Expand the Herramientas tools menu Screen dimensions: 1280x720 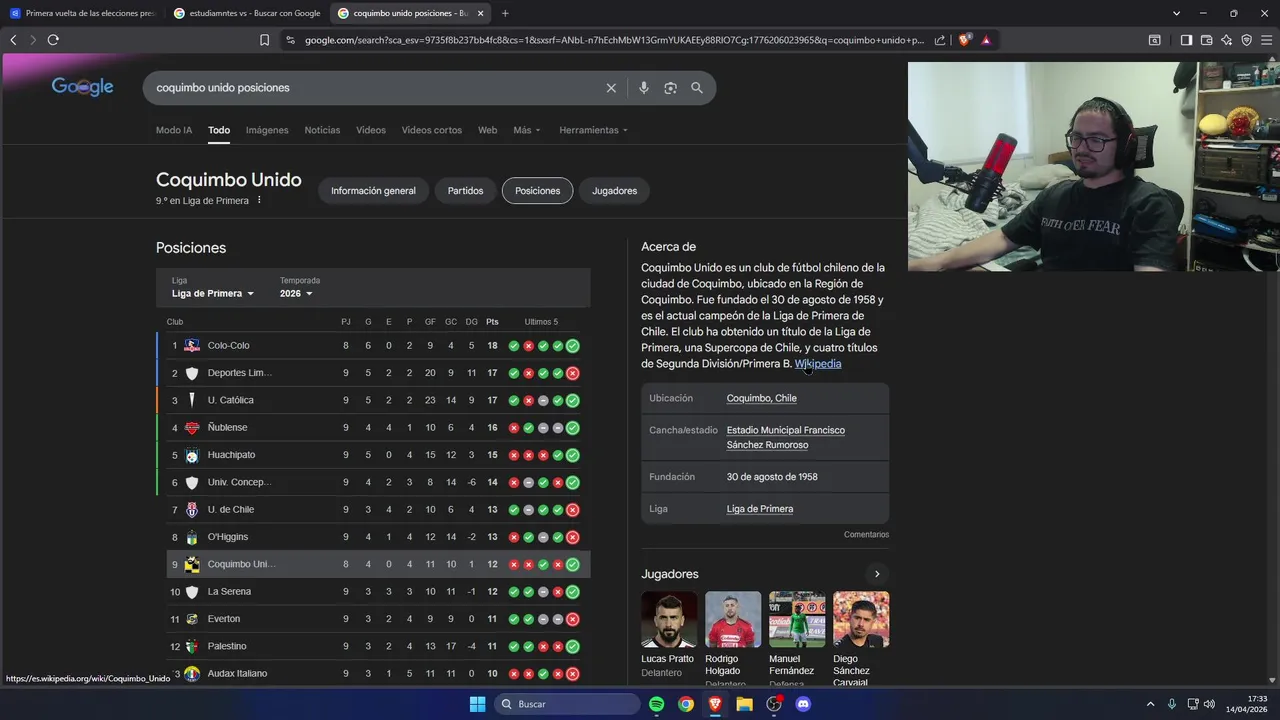coord(594,130)
